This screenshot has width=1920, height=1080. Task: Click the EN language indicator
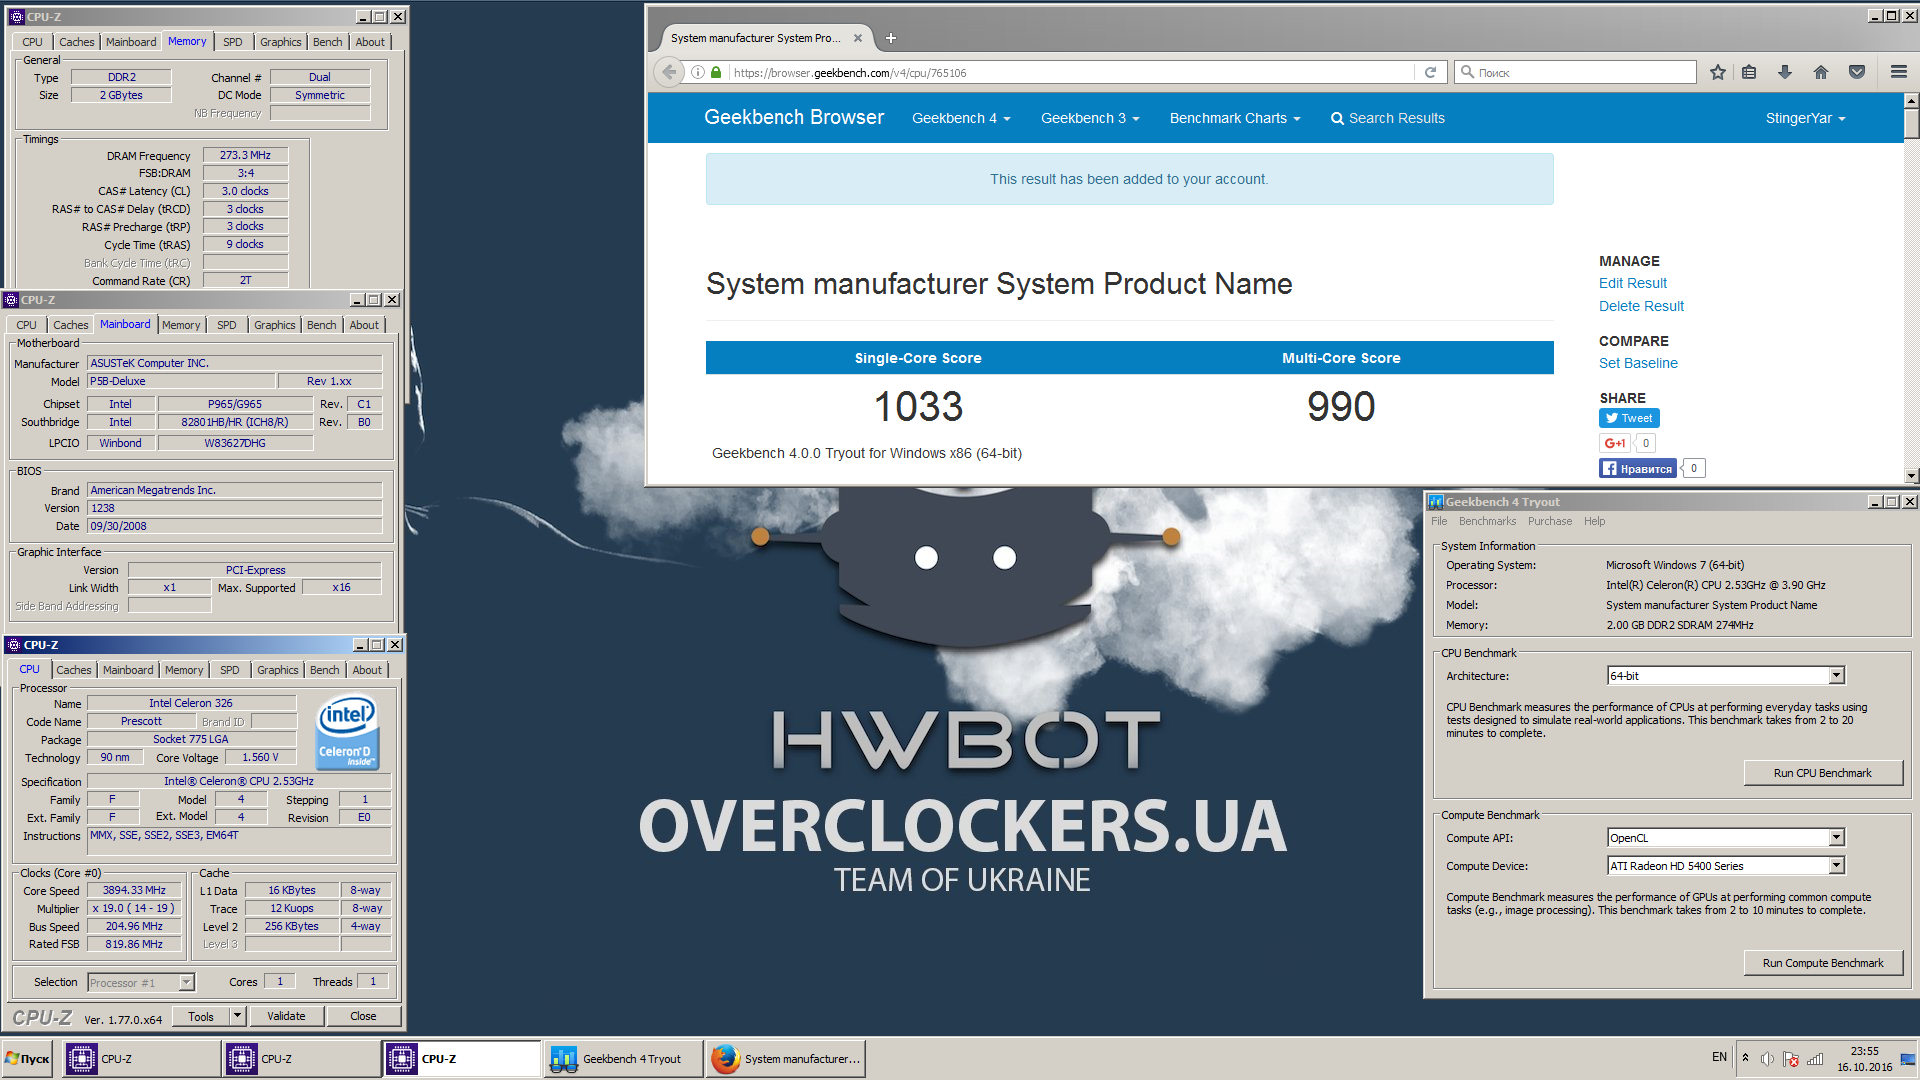[x=1719, y=1057]
